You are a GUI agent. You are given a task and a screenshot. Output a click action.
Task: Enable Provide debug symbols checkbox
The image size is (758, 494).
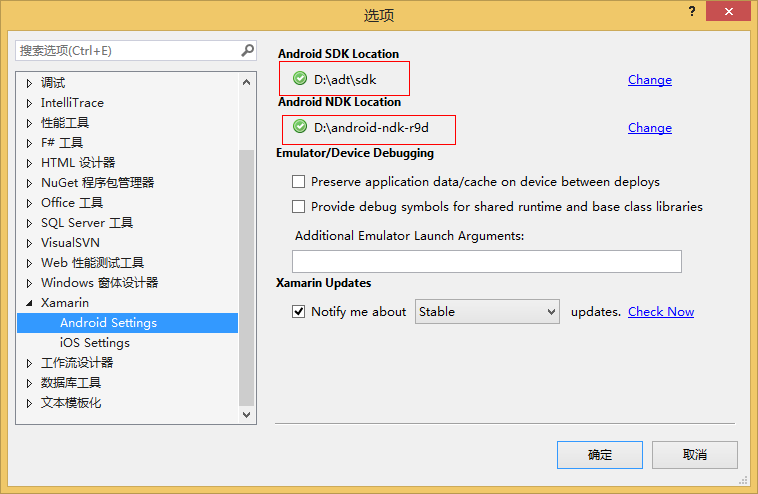(299, 207)
